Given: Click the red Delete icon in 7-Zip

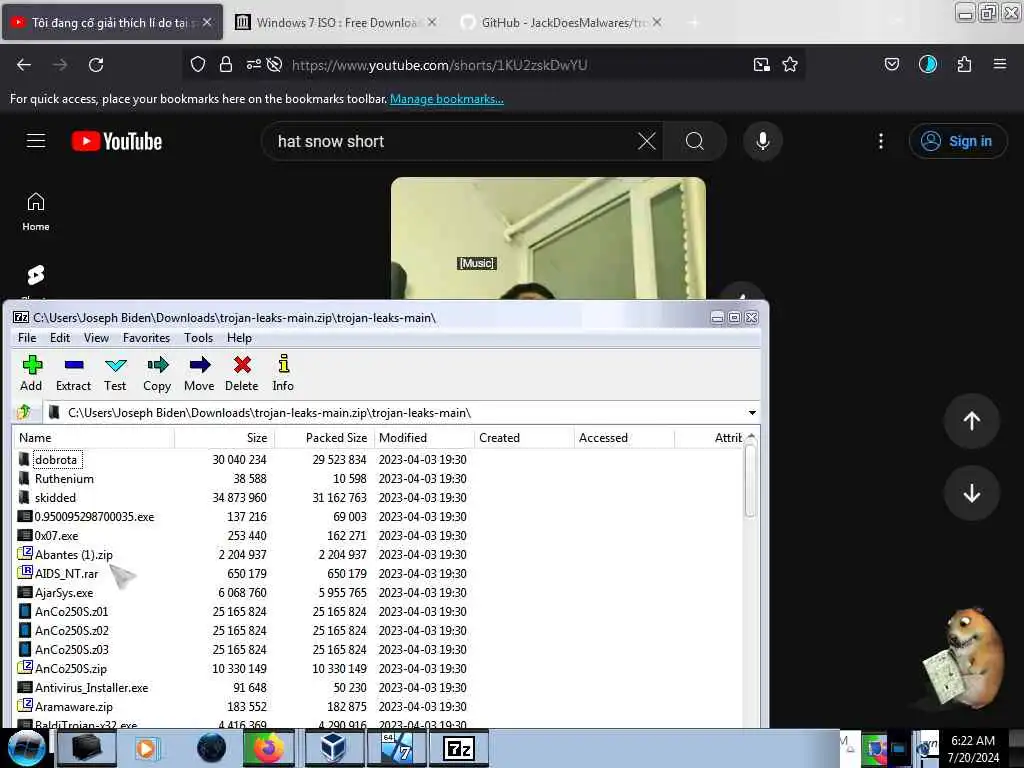Looking at the screenshot, I should (x=242, y=374).
